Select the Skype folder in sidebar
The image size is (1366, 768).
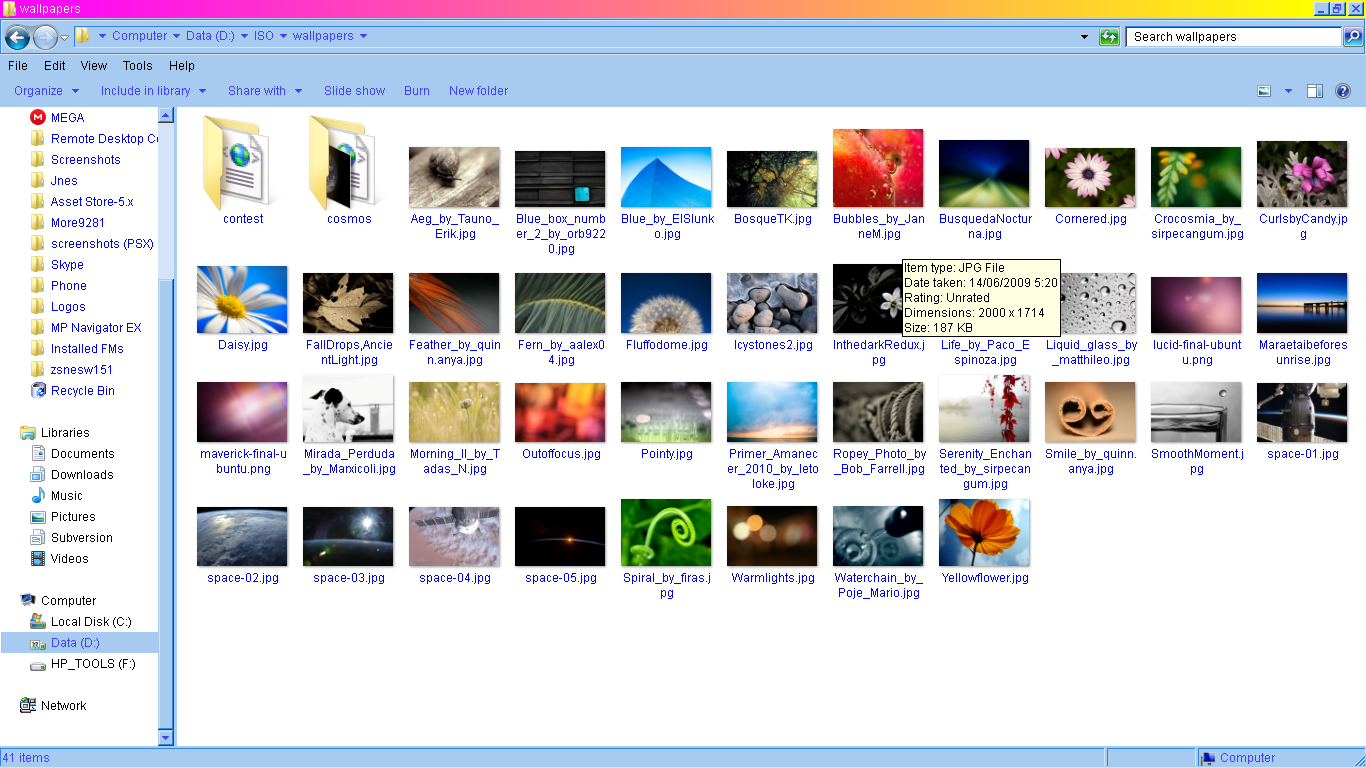(57, 265)
